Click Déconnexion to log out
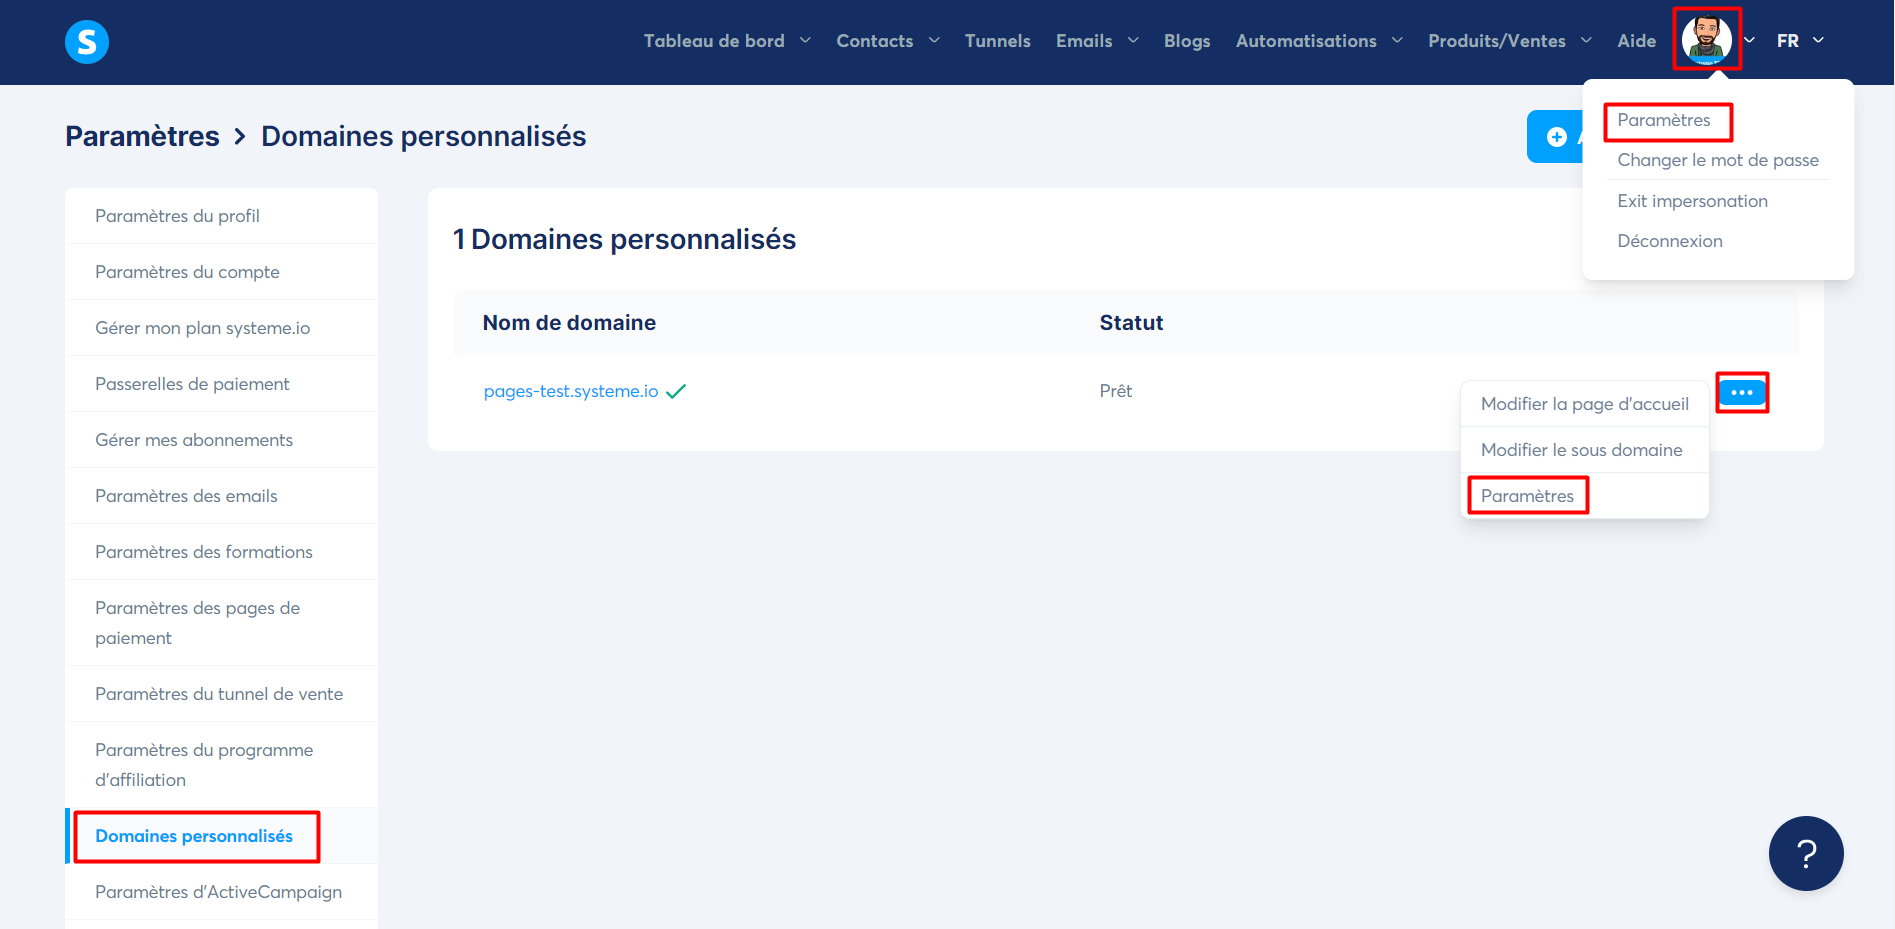Viewport: 1895px width, 929px height. (x=1670, y=241)
